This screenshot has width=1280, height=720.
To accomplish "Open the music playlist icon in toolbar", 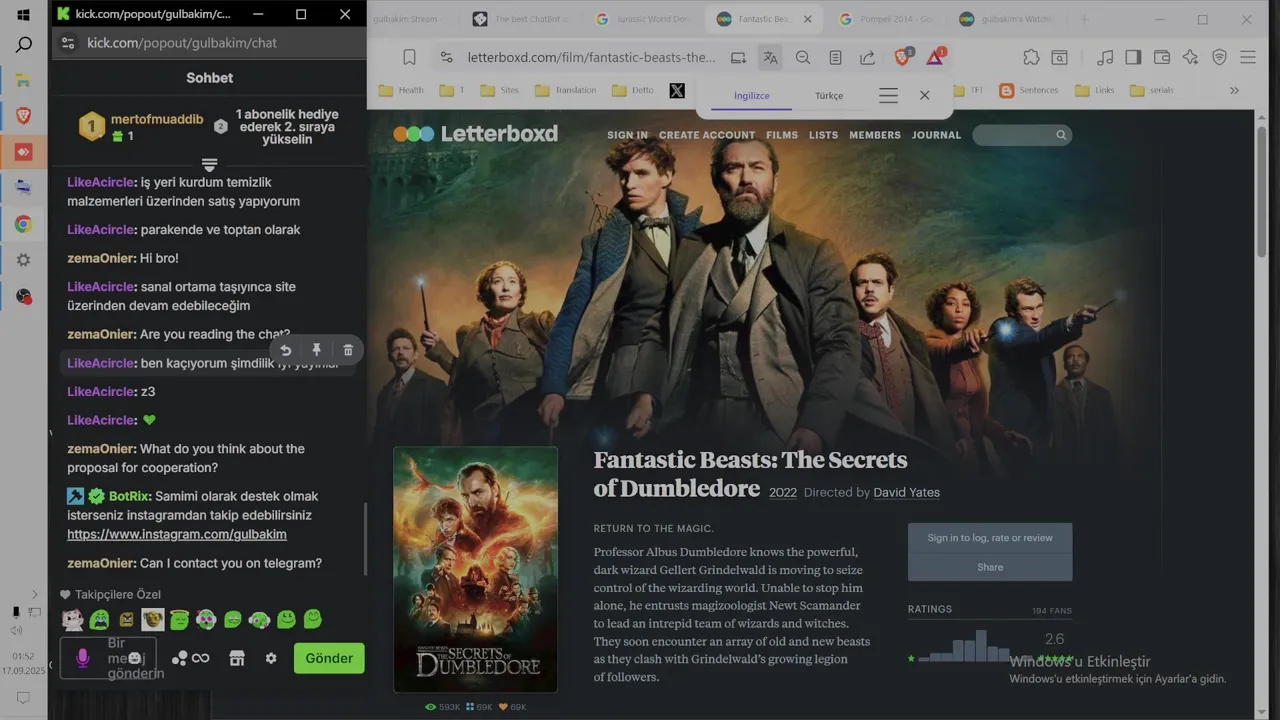I will pos(1105,58).
